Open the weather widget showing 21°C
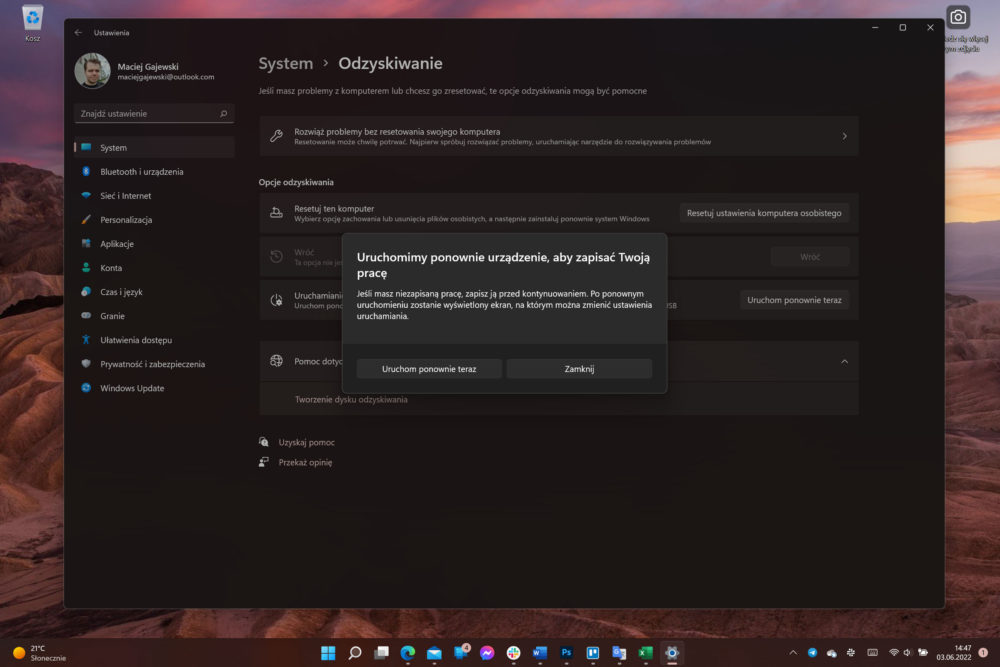1000x667 pixels. 40,653
